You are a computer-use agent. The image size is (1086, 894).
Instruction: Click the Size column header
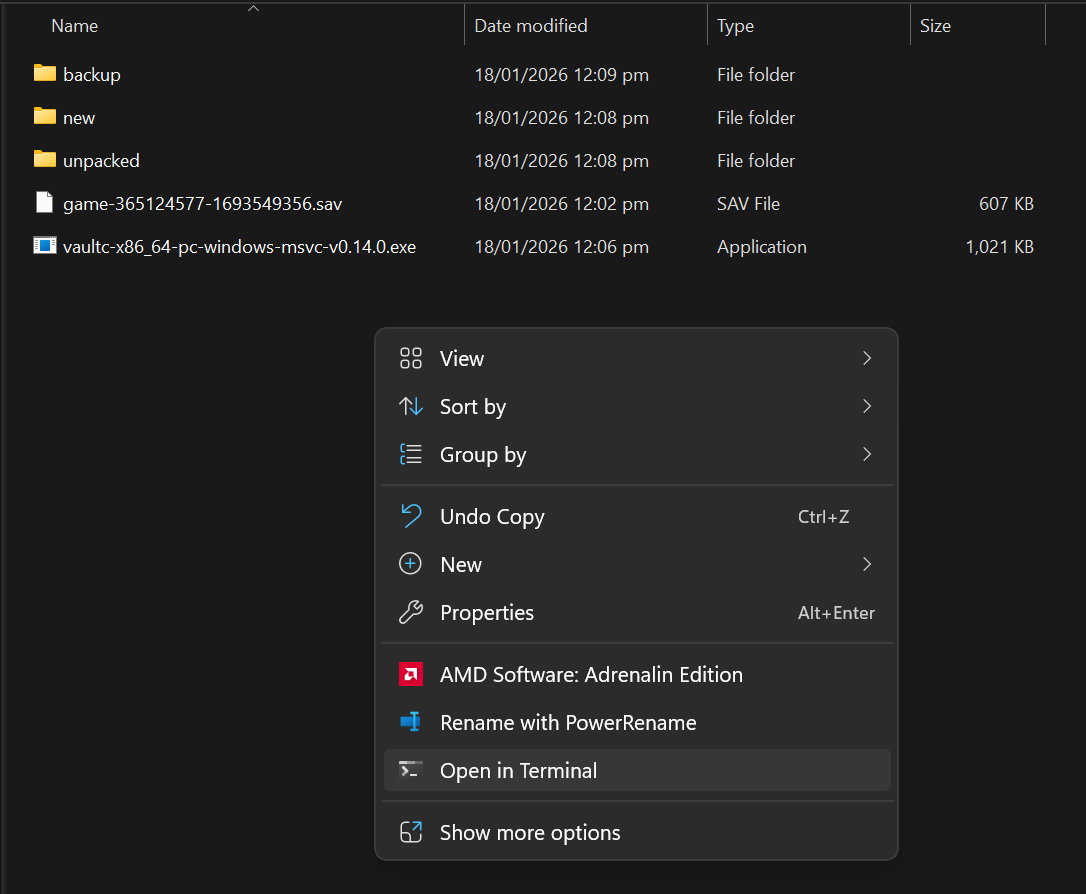point(935,26)
